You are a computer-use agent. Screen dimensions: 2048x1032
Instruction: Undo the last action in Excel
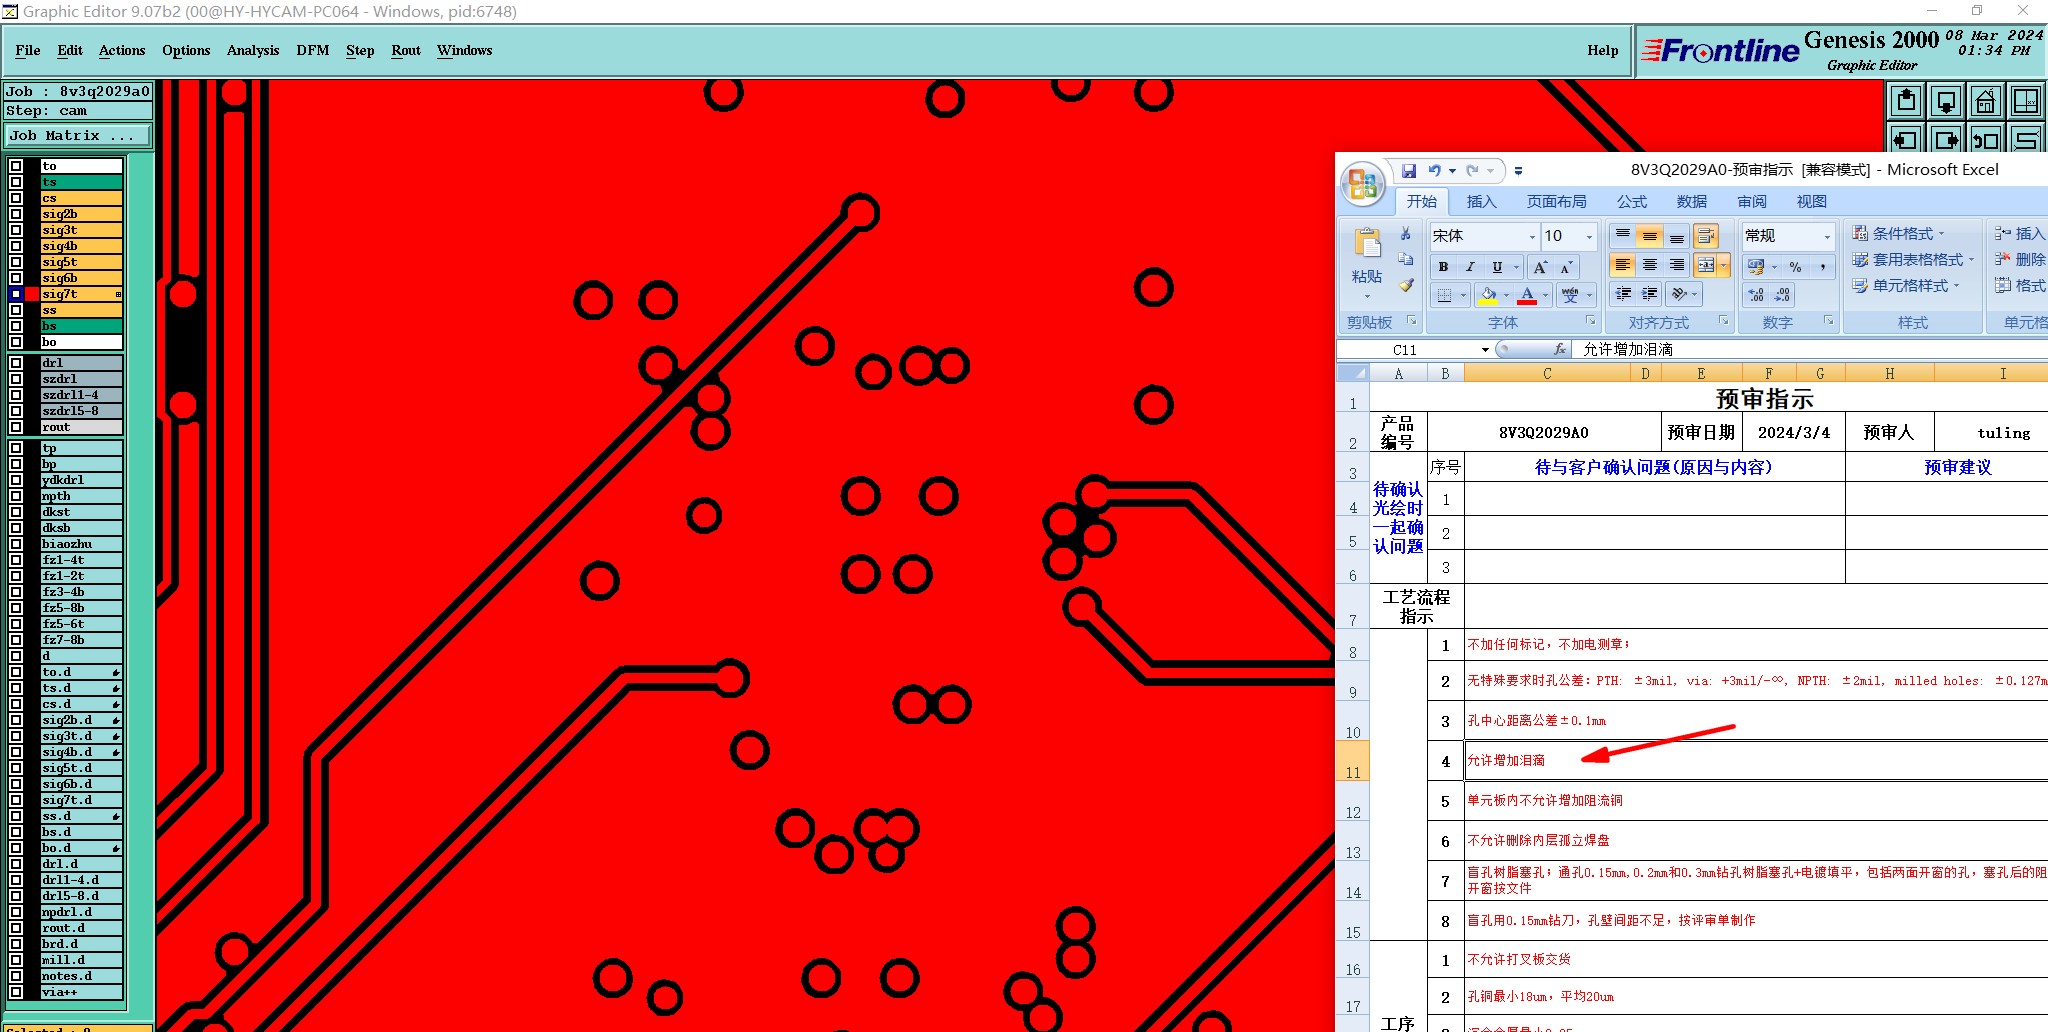coord(1435,171)
